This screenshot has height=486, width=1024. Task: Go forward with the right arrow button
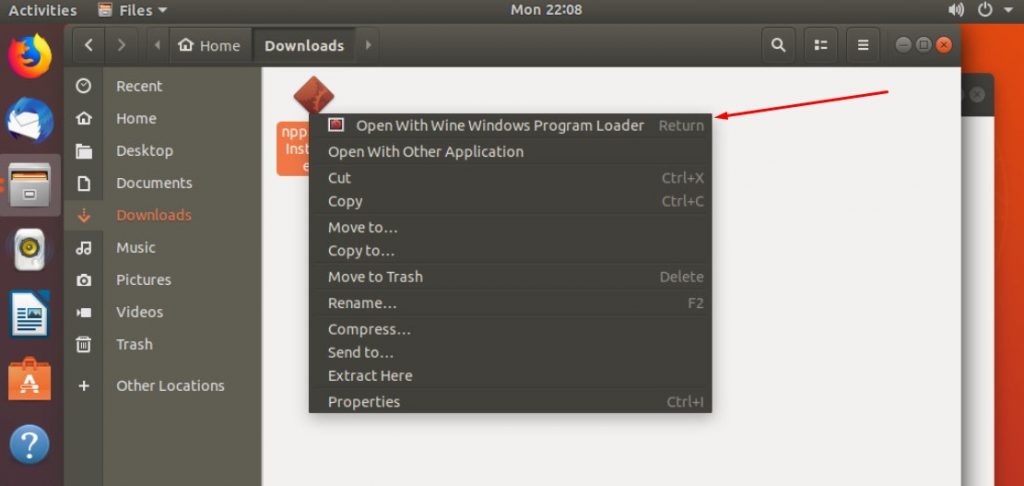121,45
